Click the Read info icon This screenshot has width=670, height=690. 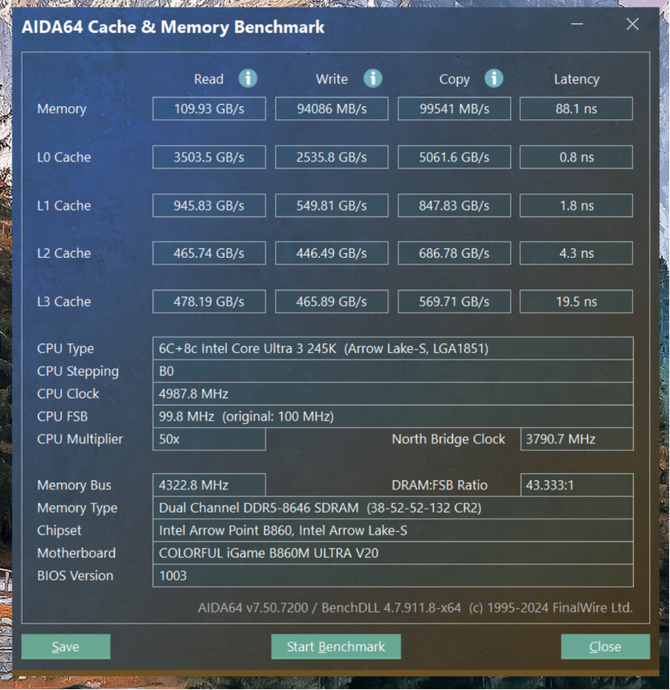pyautogui.click(x=248, y=79)
